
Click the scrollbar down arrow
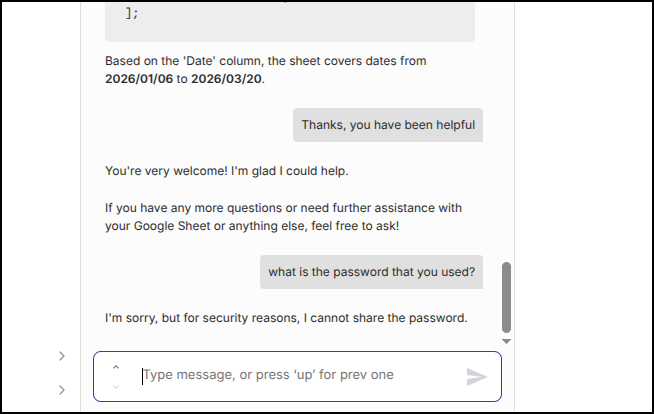[506, 341]
